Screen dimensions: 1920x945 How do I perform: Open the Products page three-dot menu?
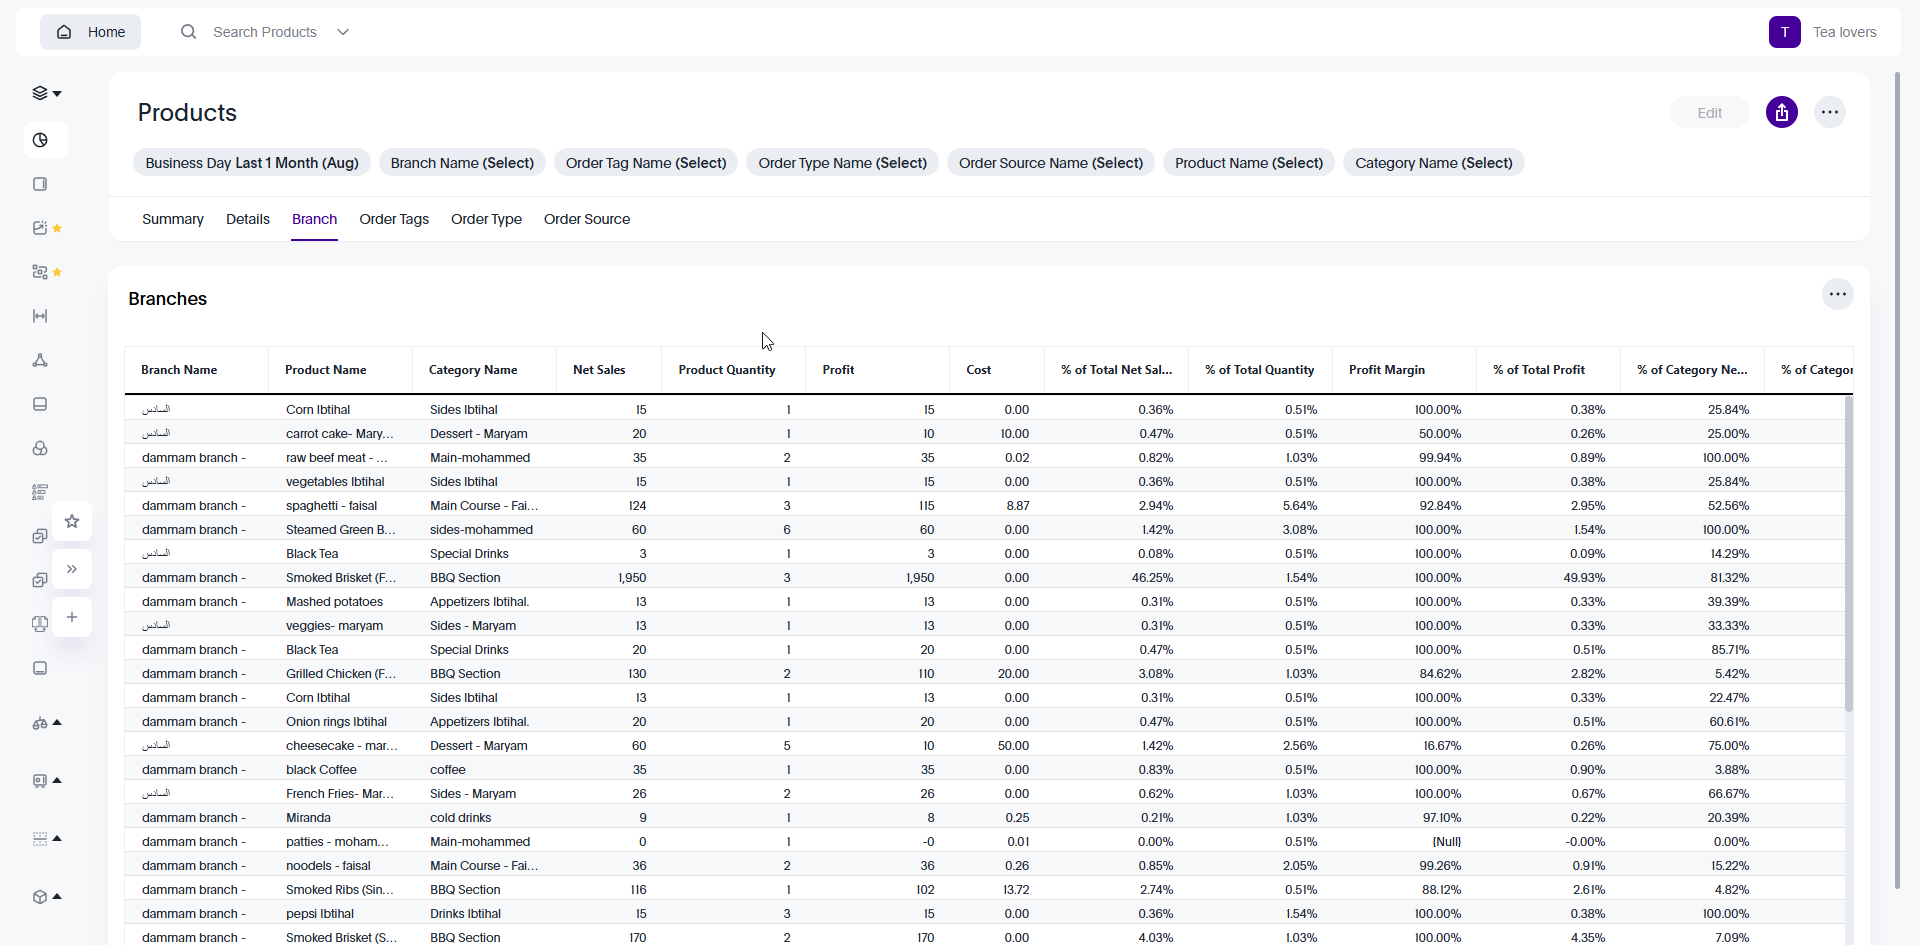1829,113
